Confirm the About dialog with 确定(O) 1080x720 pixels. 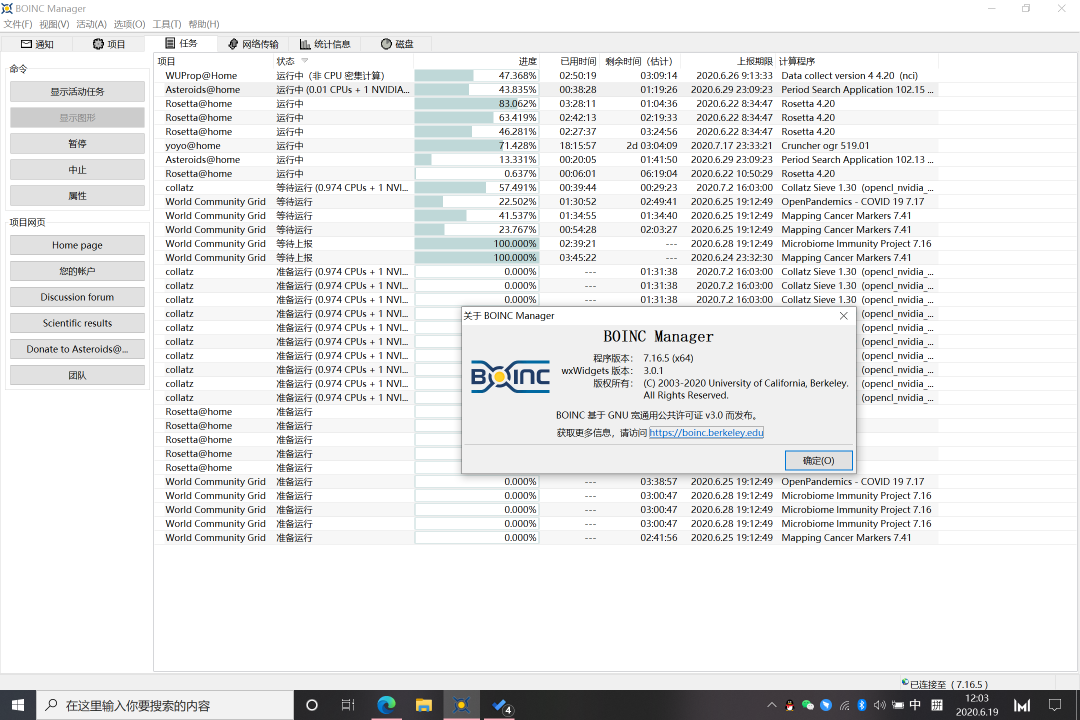[818, 460]
